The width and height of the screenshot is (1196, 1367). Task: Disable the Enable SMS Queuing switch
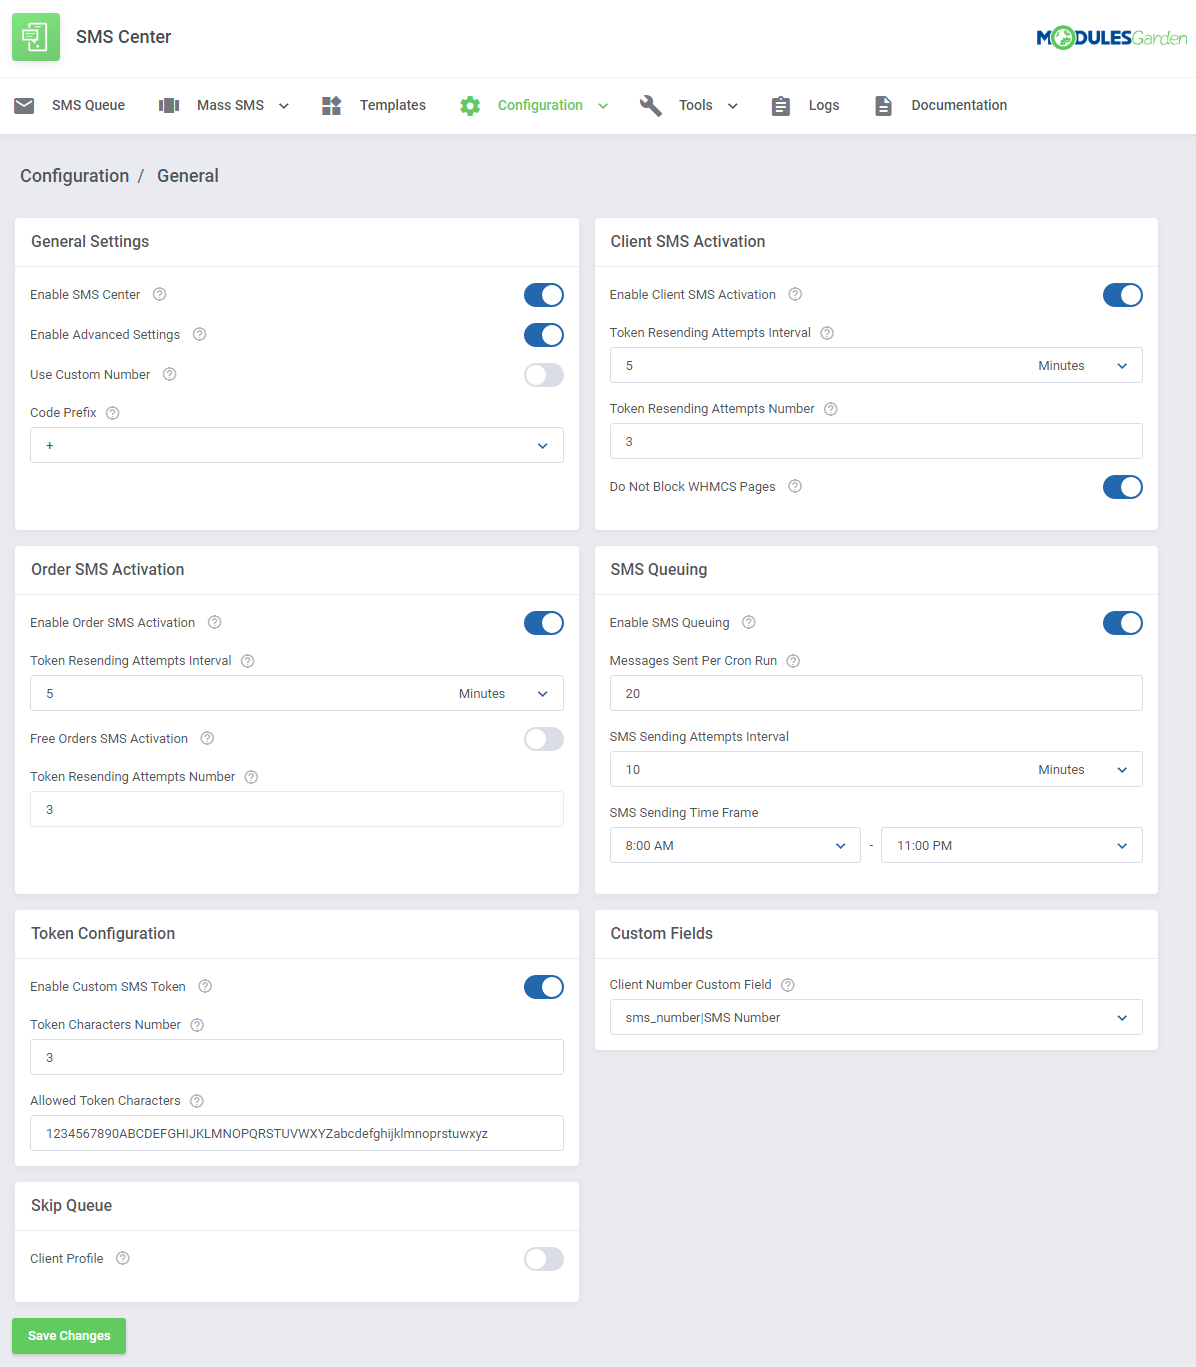pos(1122,623)
